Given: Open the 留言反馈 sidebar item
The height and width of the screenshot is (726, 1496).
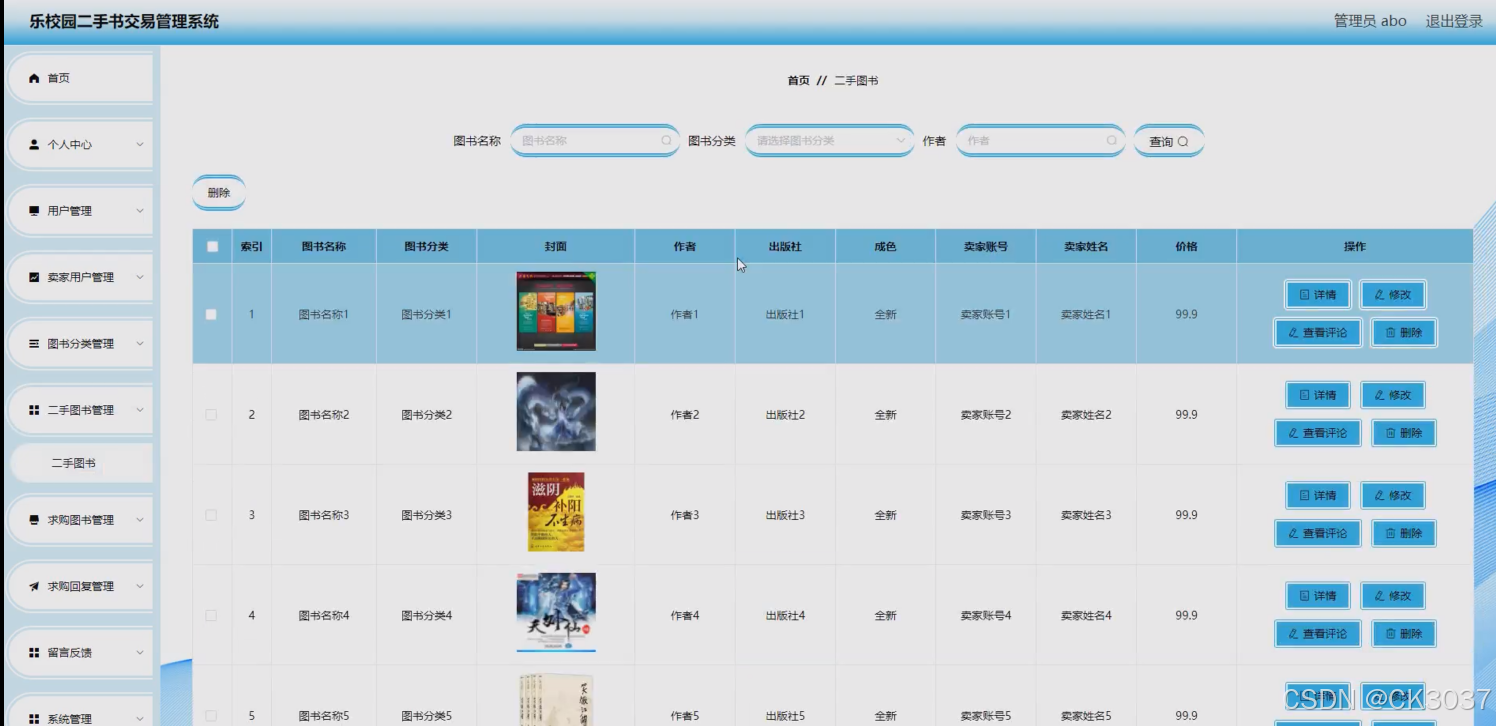Looking at the screenshot, I should [80, 653].
